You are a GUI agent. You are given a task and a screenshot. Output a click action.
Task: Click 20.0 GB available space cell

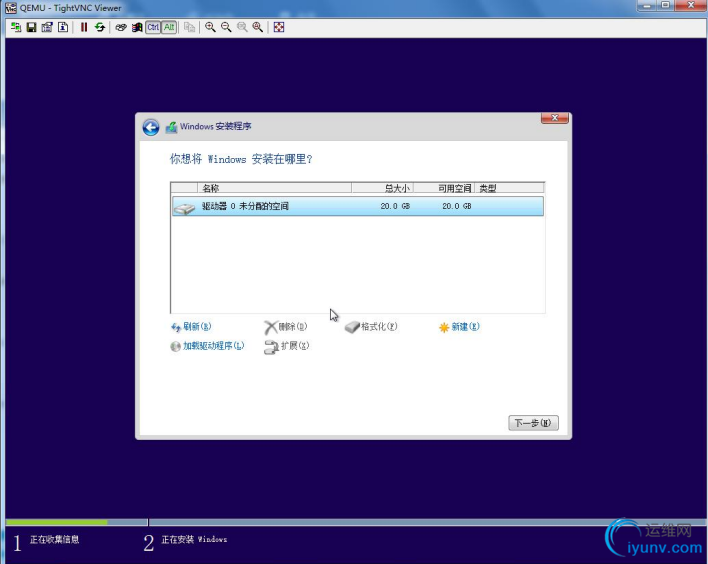[x=456, y=206]
